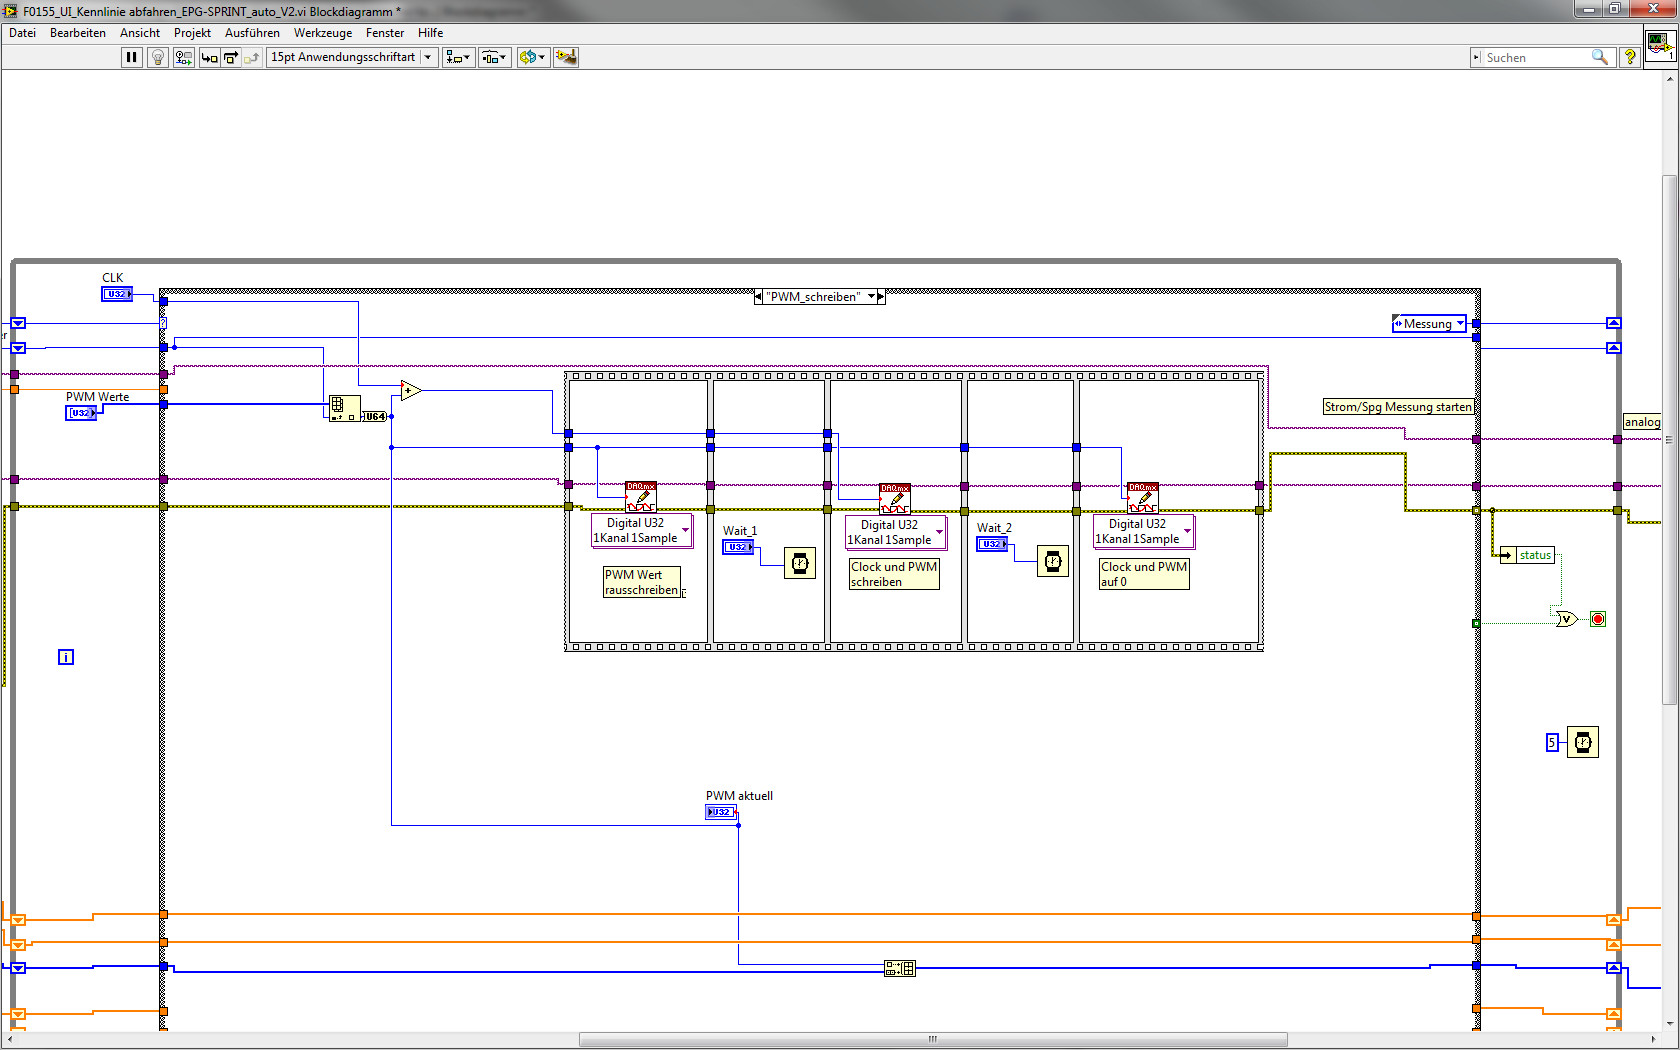Viewport: 1680px width, 1050px height.
Task: Go to the previous case structure frame
Action: pos(759,297)
